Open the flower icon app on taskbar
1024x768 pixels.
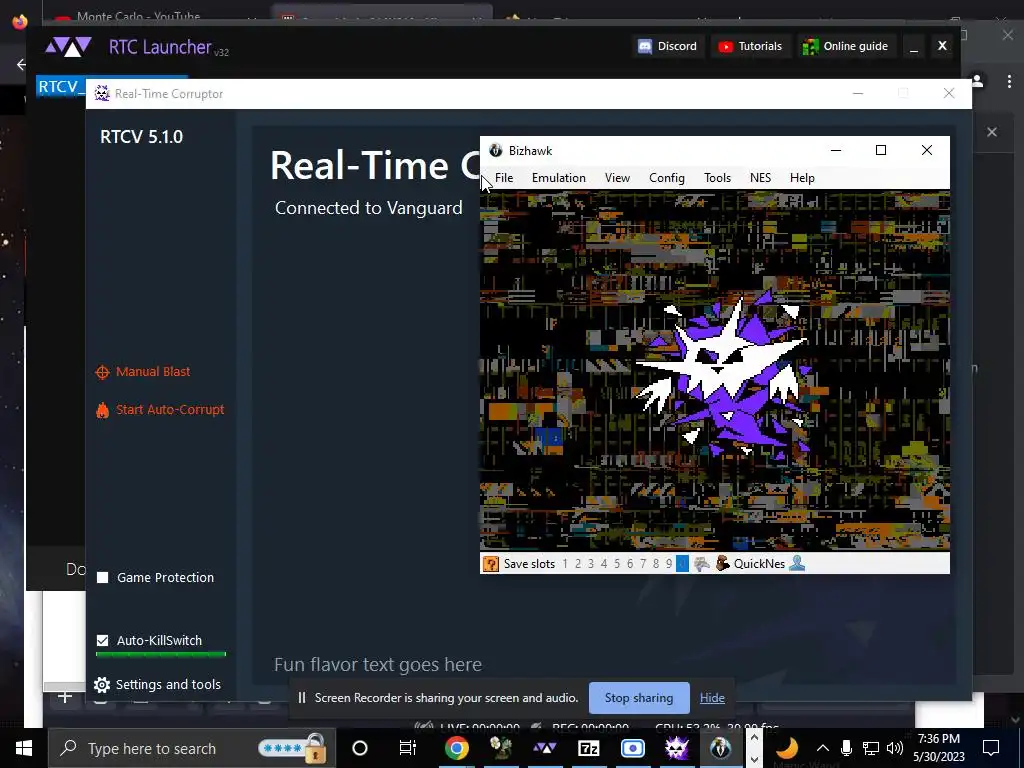501,748
